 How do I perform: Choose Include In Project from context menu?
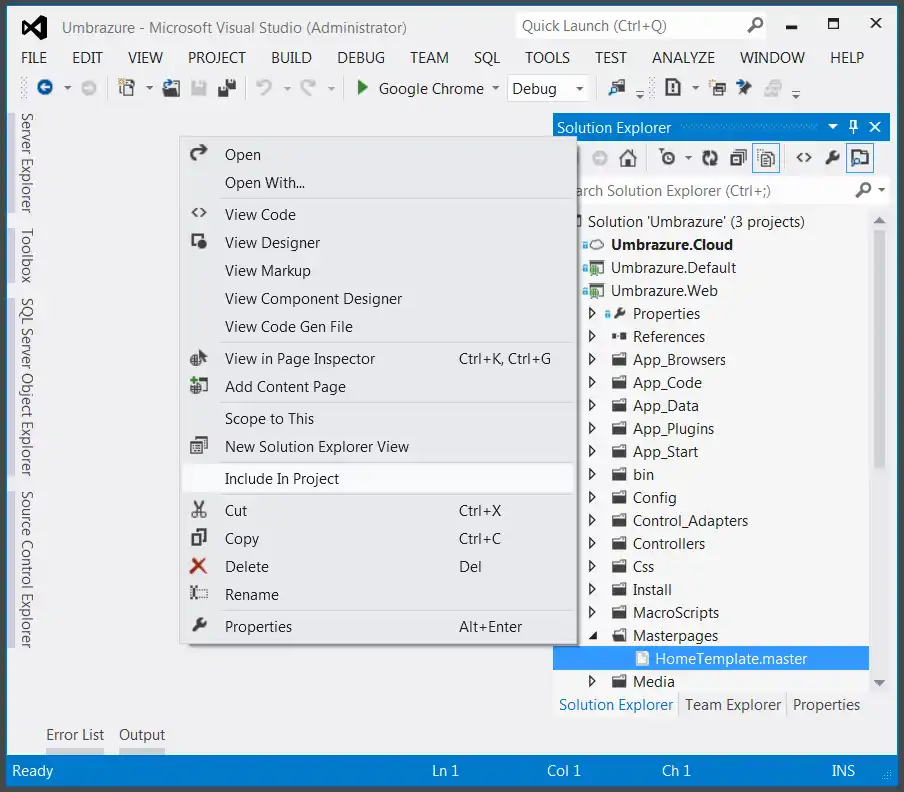pos(378,478)
